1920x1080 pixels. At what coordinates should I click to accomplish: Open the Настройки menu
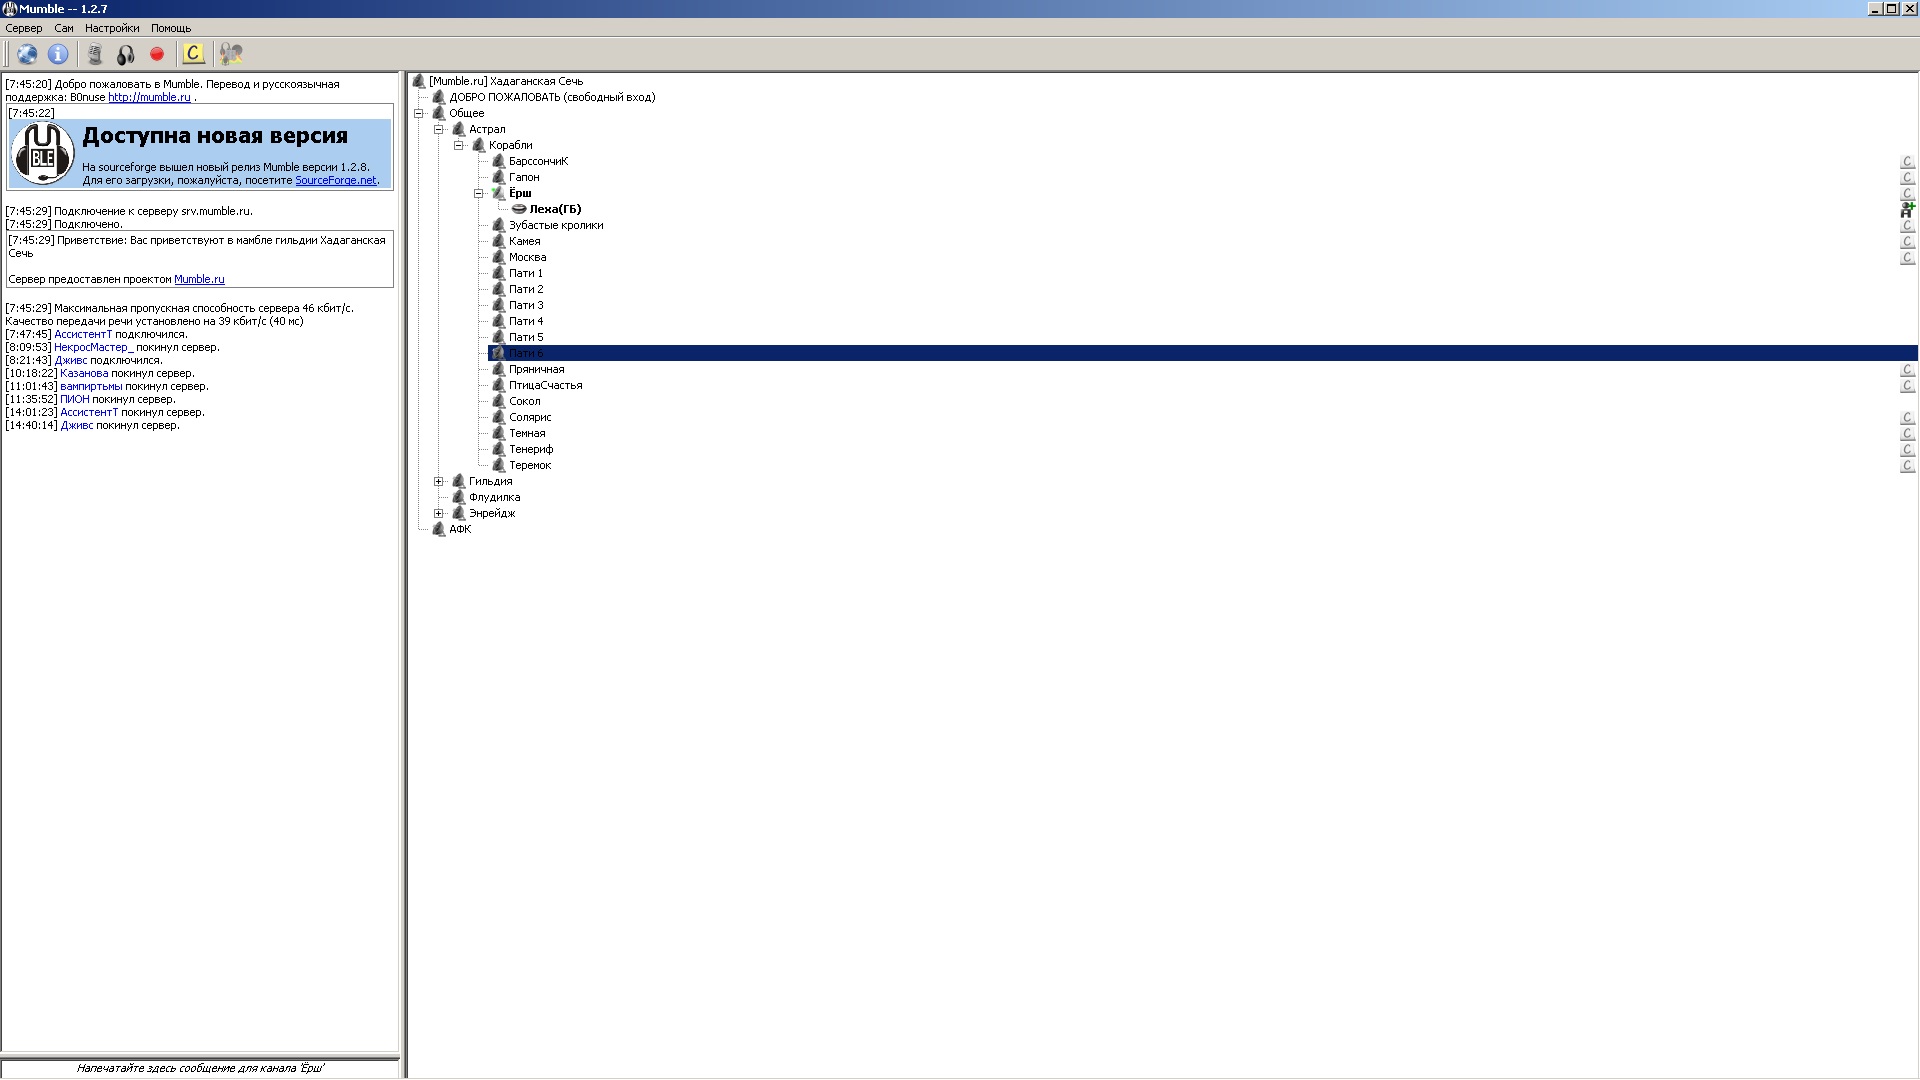click(x=112, y=28)
